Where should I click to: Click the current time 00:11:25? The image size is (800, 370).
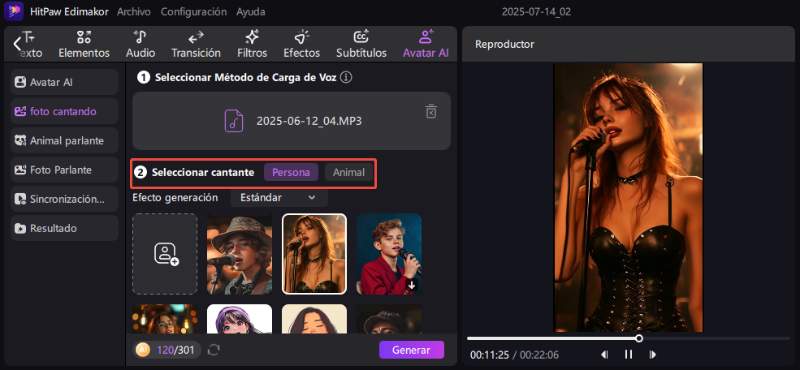(x=489, y=355)
